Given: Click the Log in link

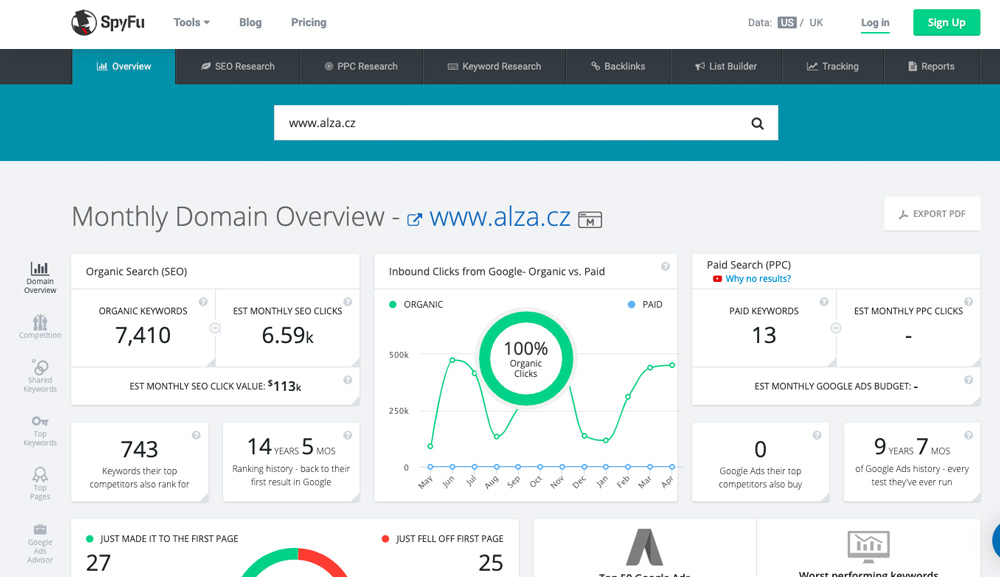Looking at the screenshot, I should pyautogui.click(x=875, y=23).
